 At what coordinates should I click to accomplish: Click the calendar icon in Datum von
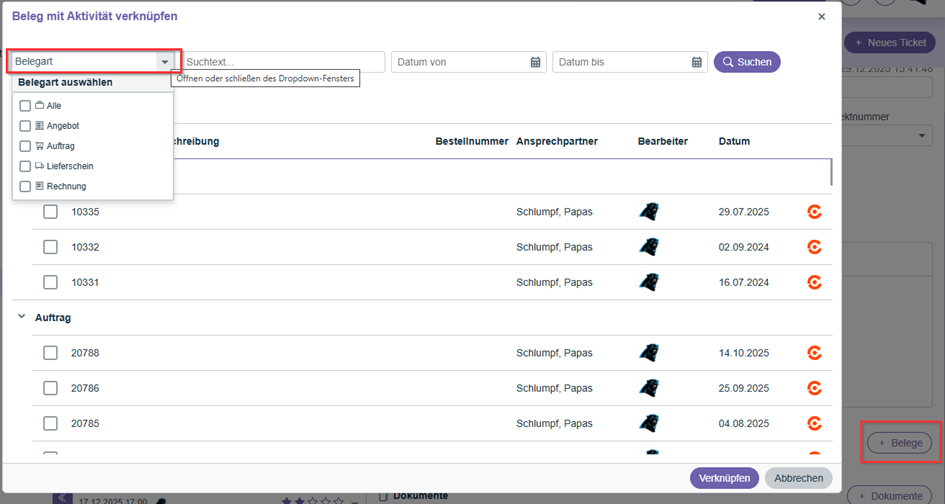point(535,62)
